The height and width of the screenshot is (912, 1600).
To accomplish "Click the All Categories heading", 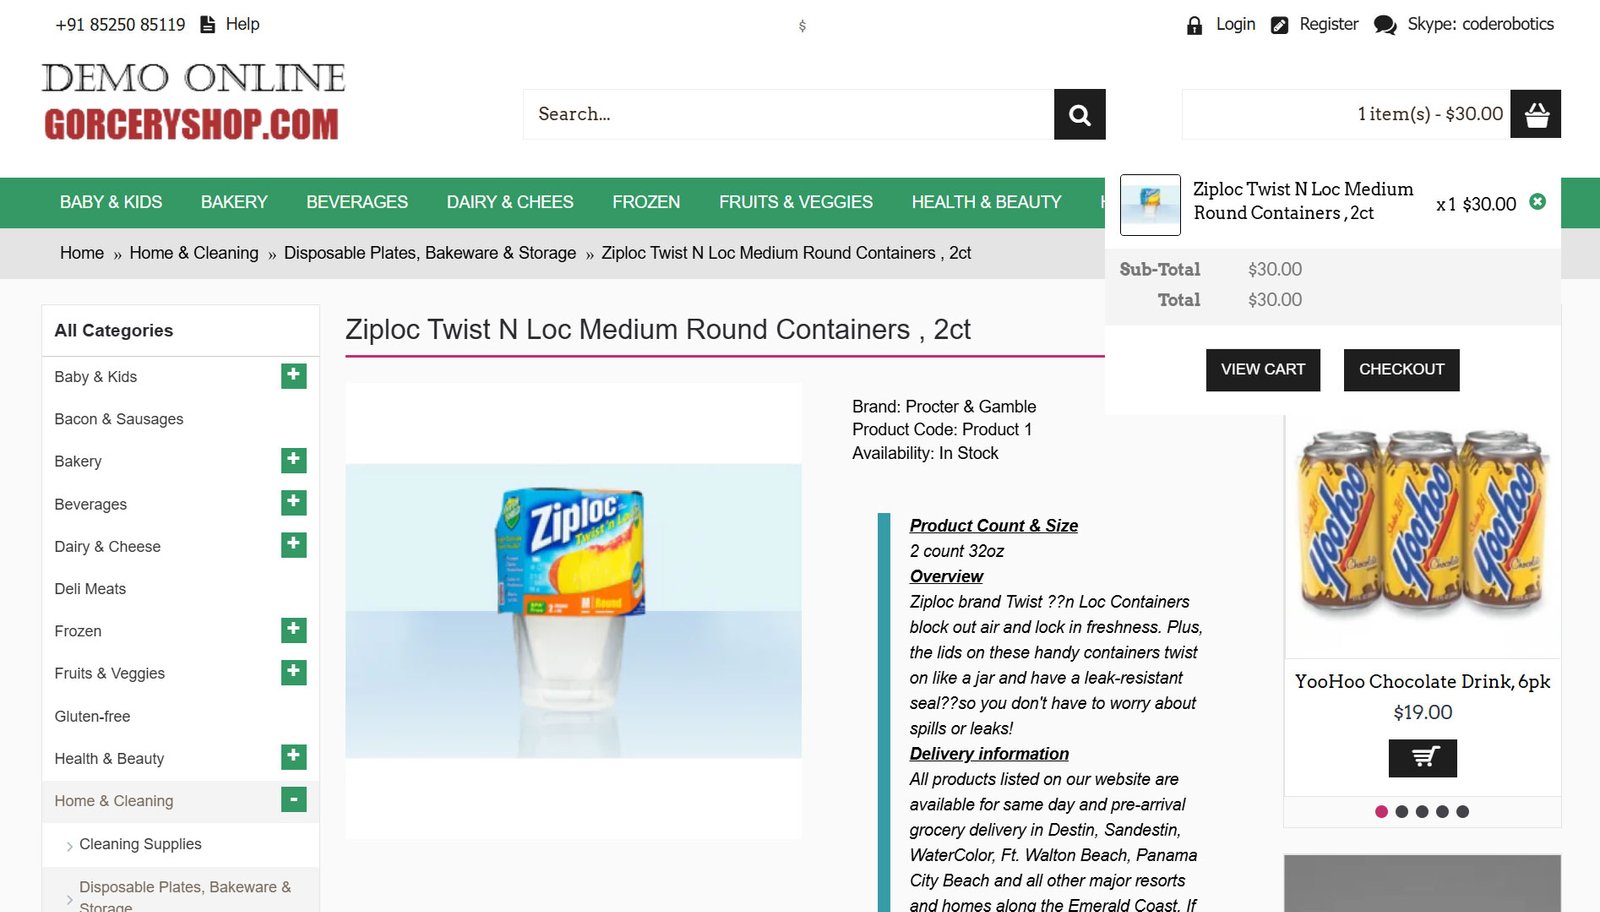I will tap(113, 331).
